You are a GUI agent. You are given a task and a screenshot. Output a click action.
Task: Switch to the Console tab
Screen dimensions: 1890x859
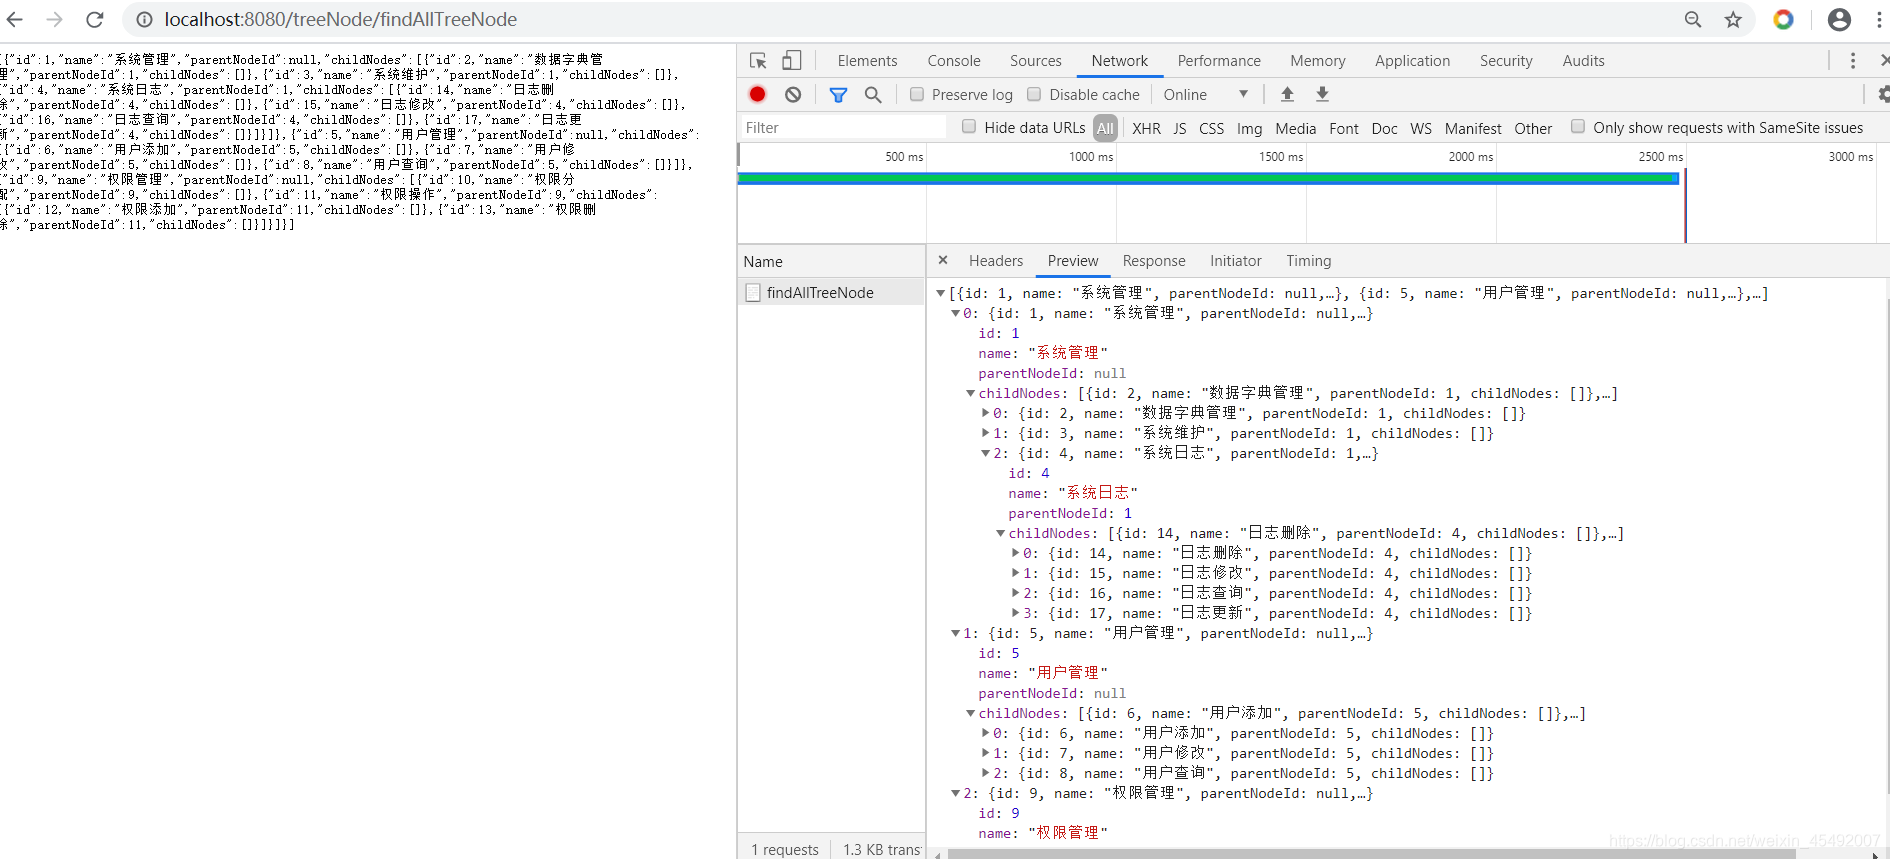click(954, 61)
